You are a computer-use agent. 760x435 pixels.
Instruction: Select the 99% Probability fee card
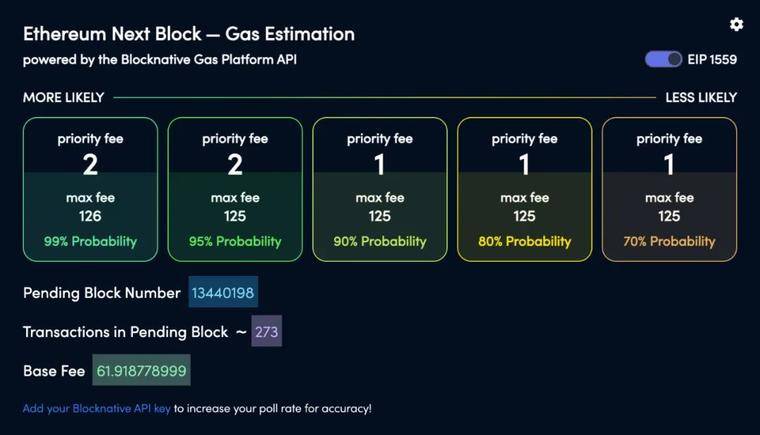(x=90, y=189)
